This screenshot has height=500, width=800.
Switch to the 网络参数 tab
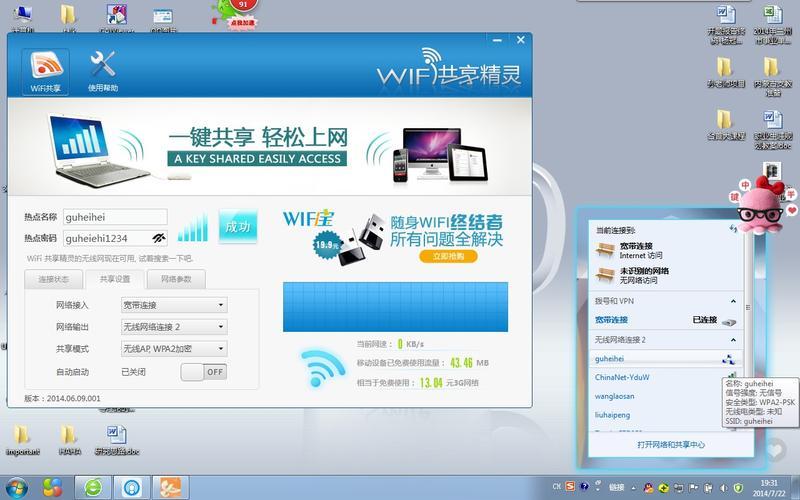(176, 279)
